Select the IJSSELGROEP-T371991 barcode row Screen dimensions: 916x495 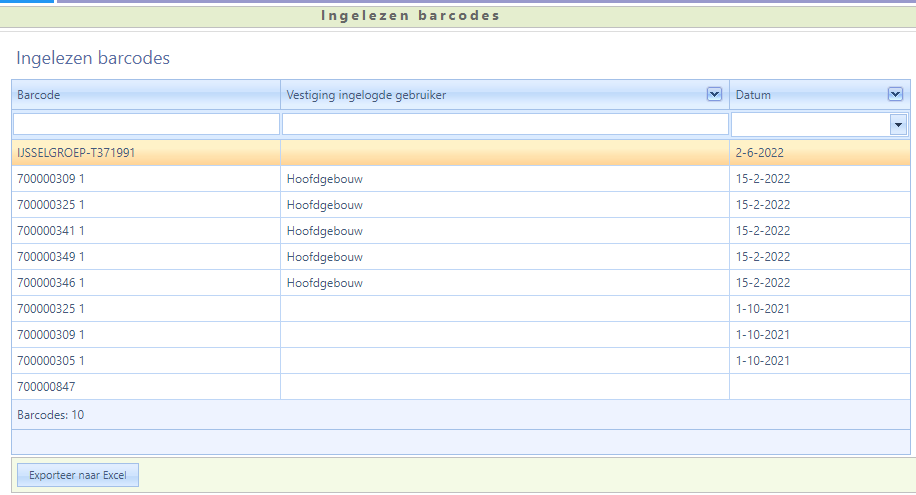pyautogui.click(x=76, y=153)
